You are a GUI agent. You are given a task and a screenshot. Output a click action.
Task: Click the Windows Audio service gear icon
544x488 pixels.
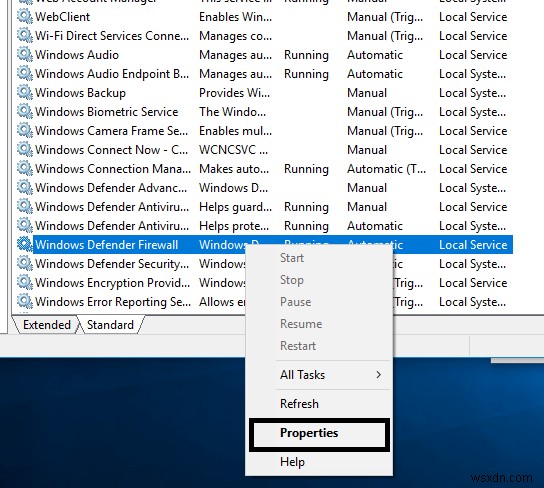[x=25, y=55]
